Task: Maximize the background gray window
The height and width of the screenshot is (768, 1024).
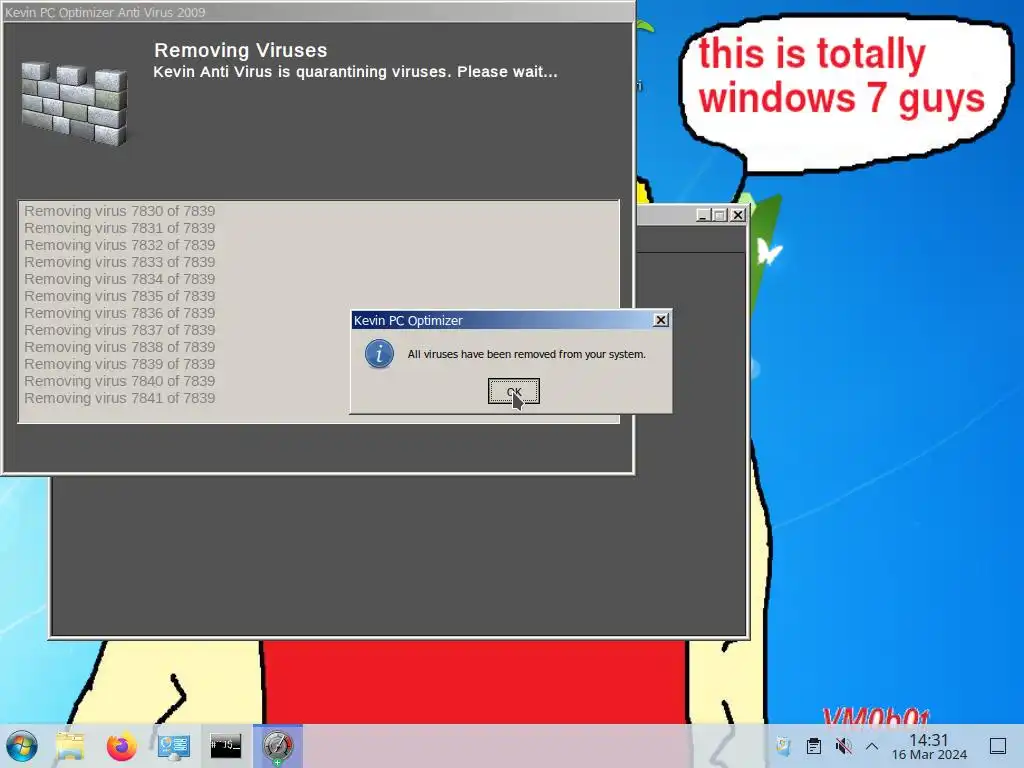Action: tap(720, 215)
